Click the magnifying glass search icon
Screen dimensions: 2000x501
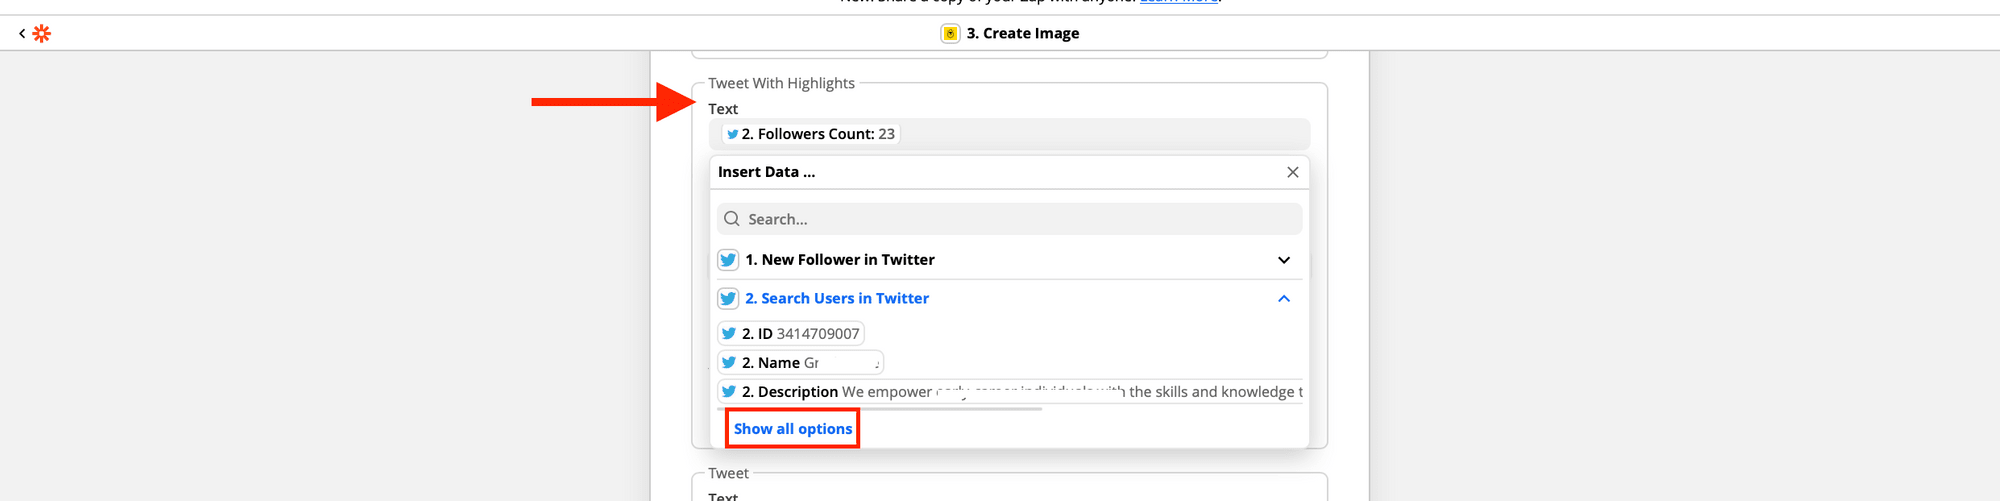point(732,219)
